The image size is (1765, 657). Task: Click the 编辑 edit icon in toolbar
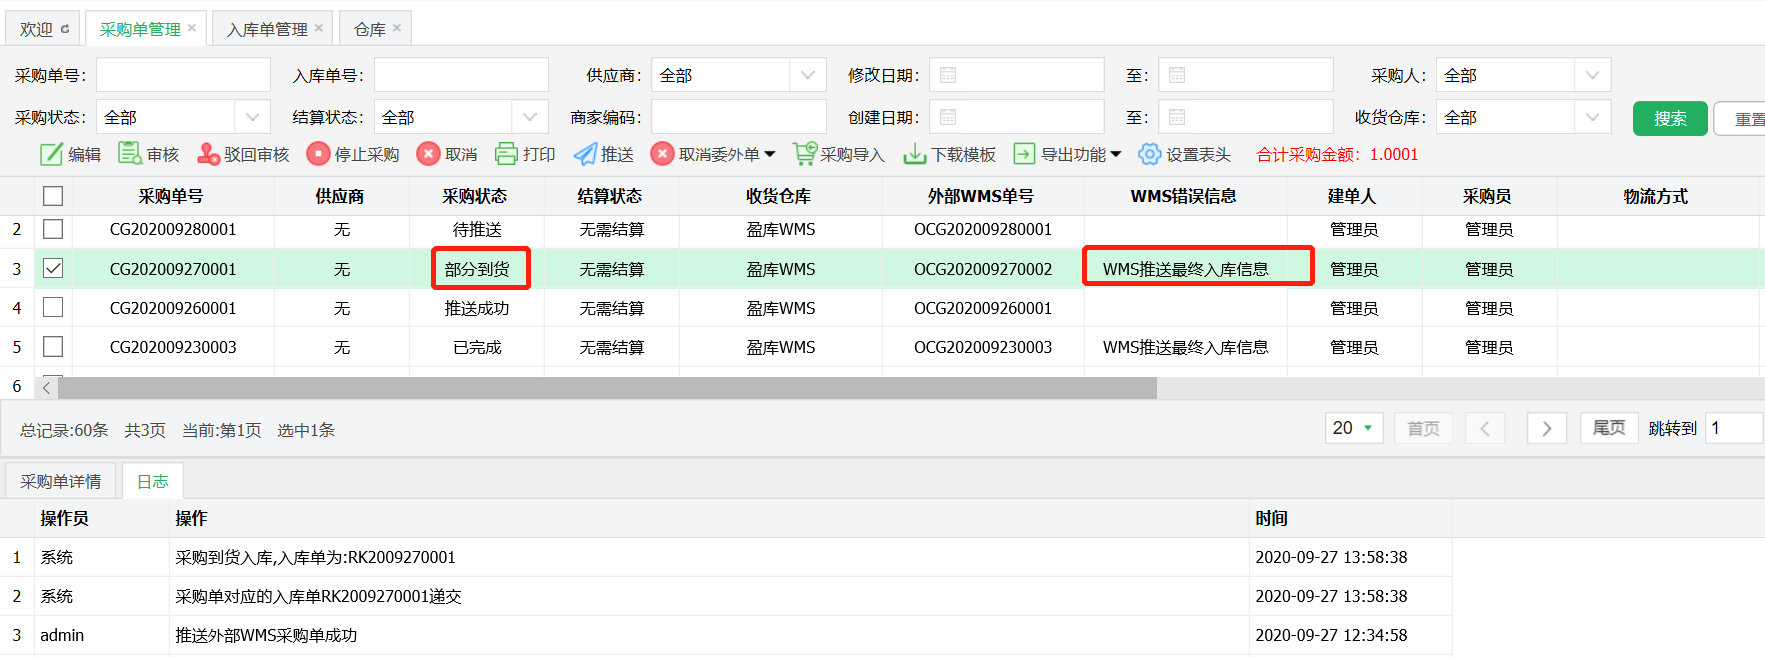click(51, 154)
